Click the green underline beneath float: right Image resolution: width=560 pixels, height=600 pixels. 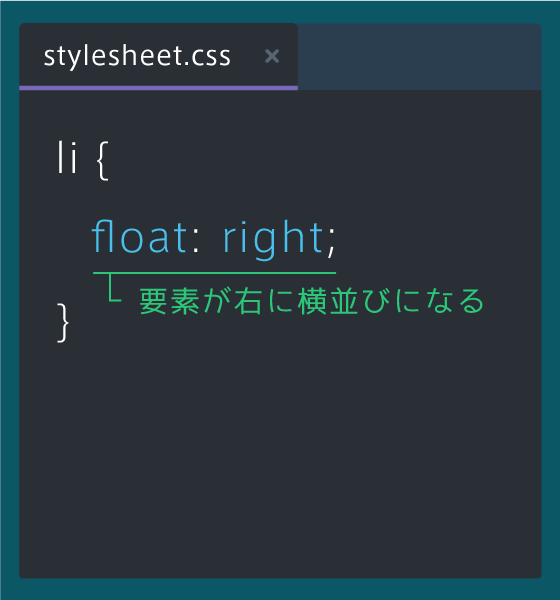(214, 273)
